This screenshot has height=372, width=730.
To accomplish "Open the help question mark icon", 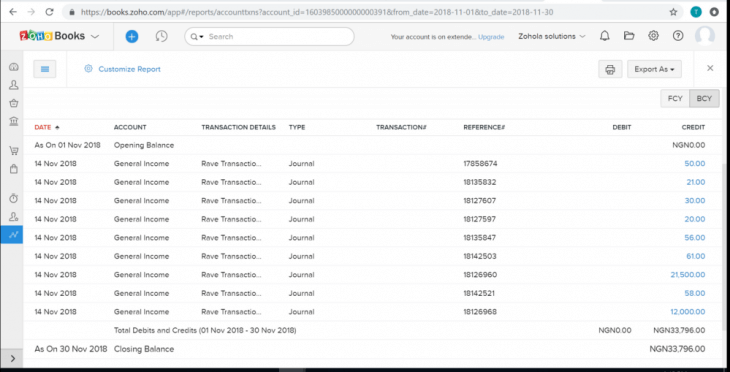I will pyautogui.click(x=678, y=36).
